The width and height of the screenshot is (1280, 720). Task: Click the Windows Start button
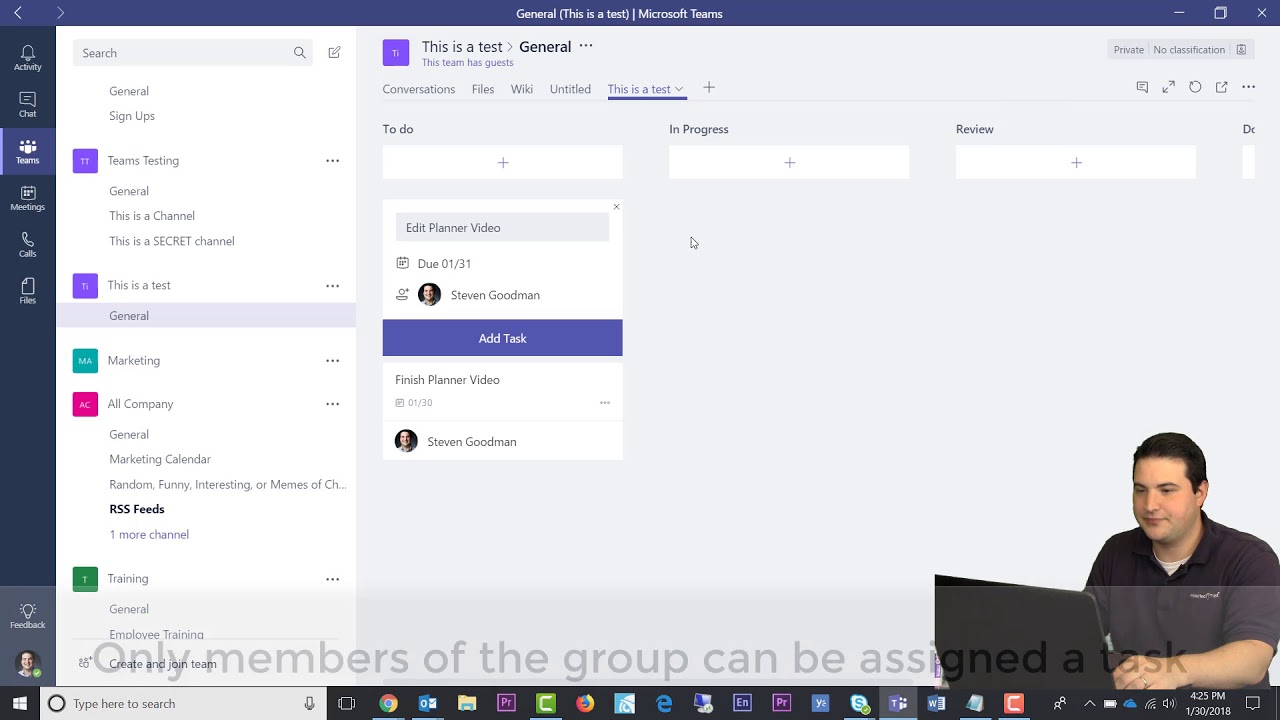coord(20,703)
